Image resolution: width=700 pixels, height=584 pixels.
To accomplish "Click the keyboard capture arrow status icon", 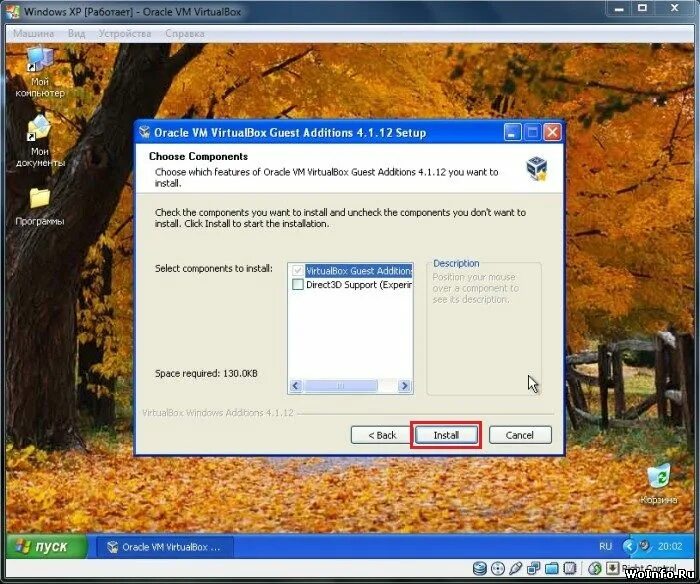I will (x=612, y=568).
